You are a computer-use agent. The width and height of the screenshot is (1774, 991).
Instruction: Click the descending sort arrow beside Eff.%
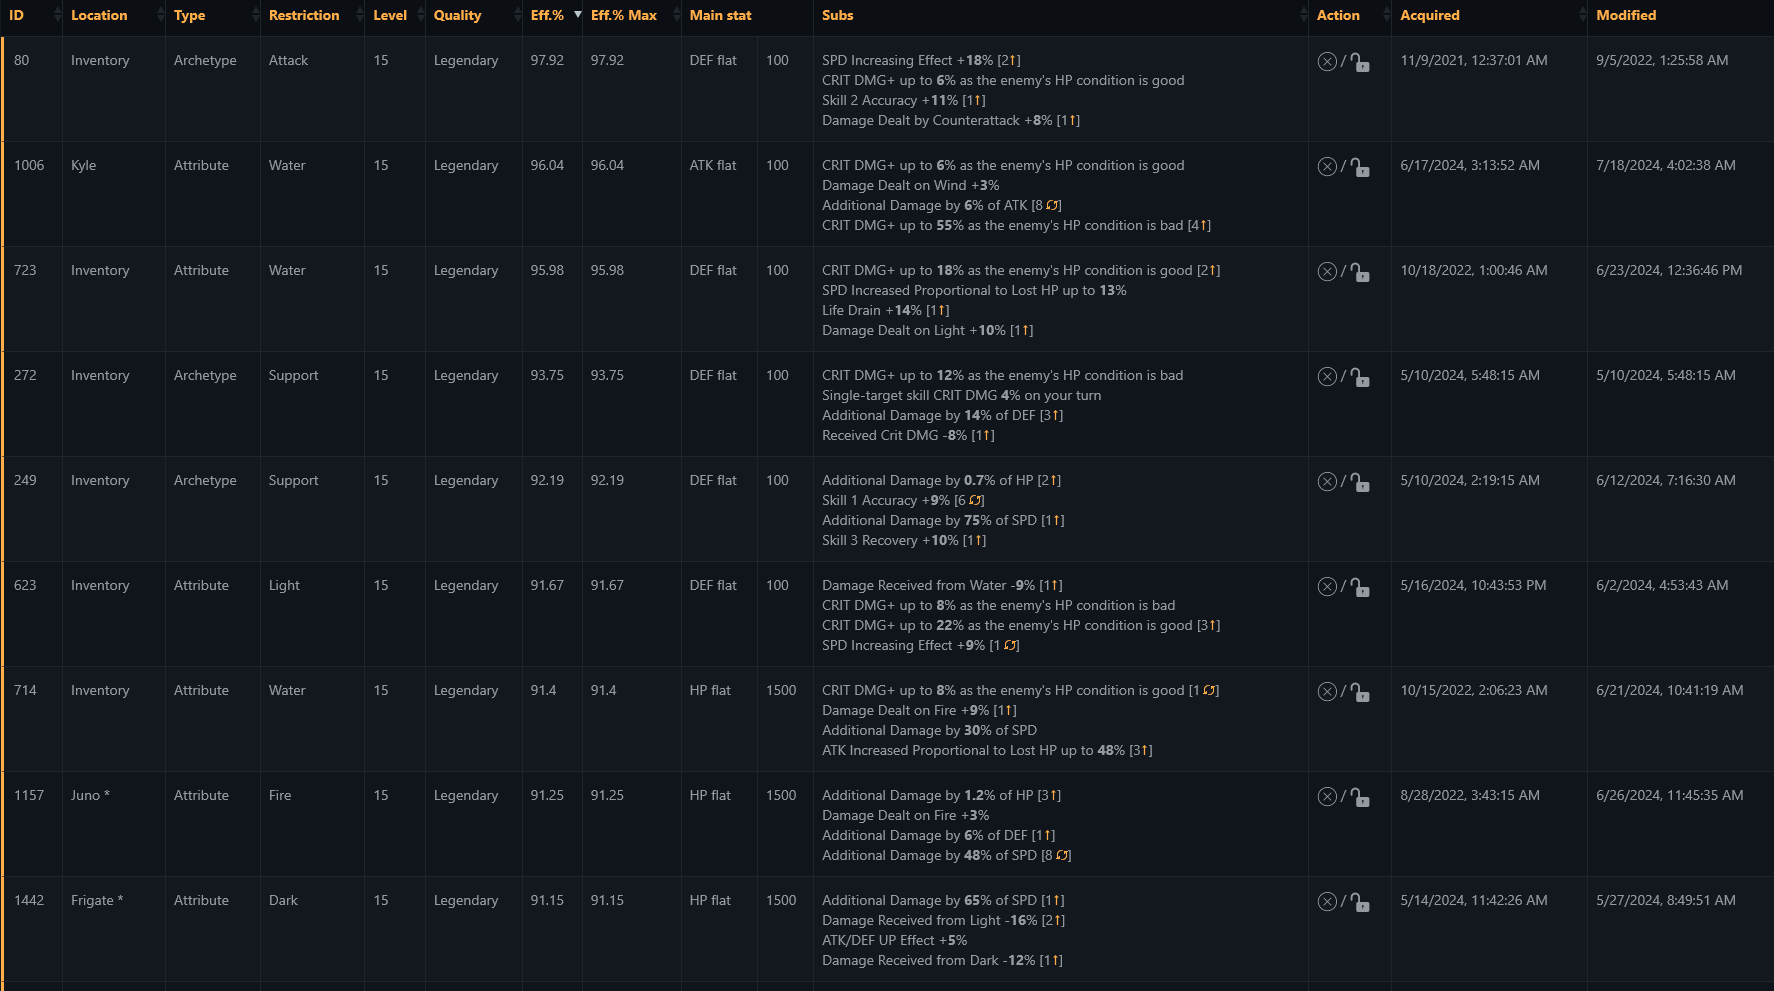[x=577, y=15]
